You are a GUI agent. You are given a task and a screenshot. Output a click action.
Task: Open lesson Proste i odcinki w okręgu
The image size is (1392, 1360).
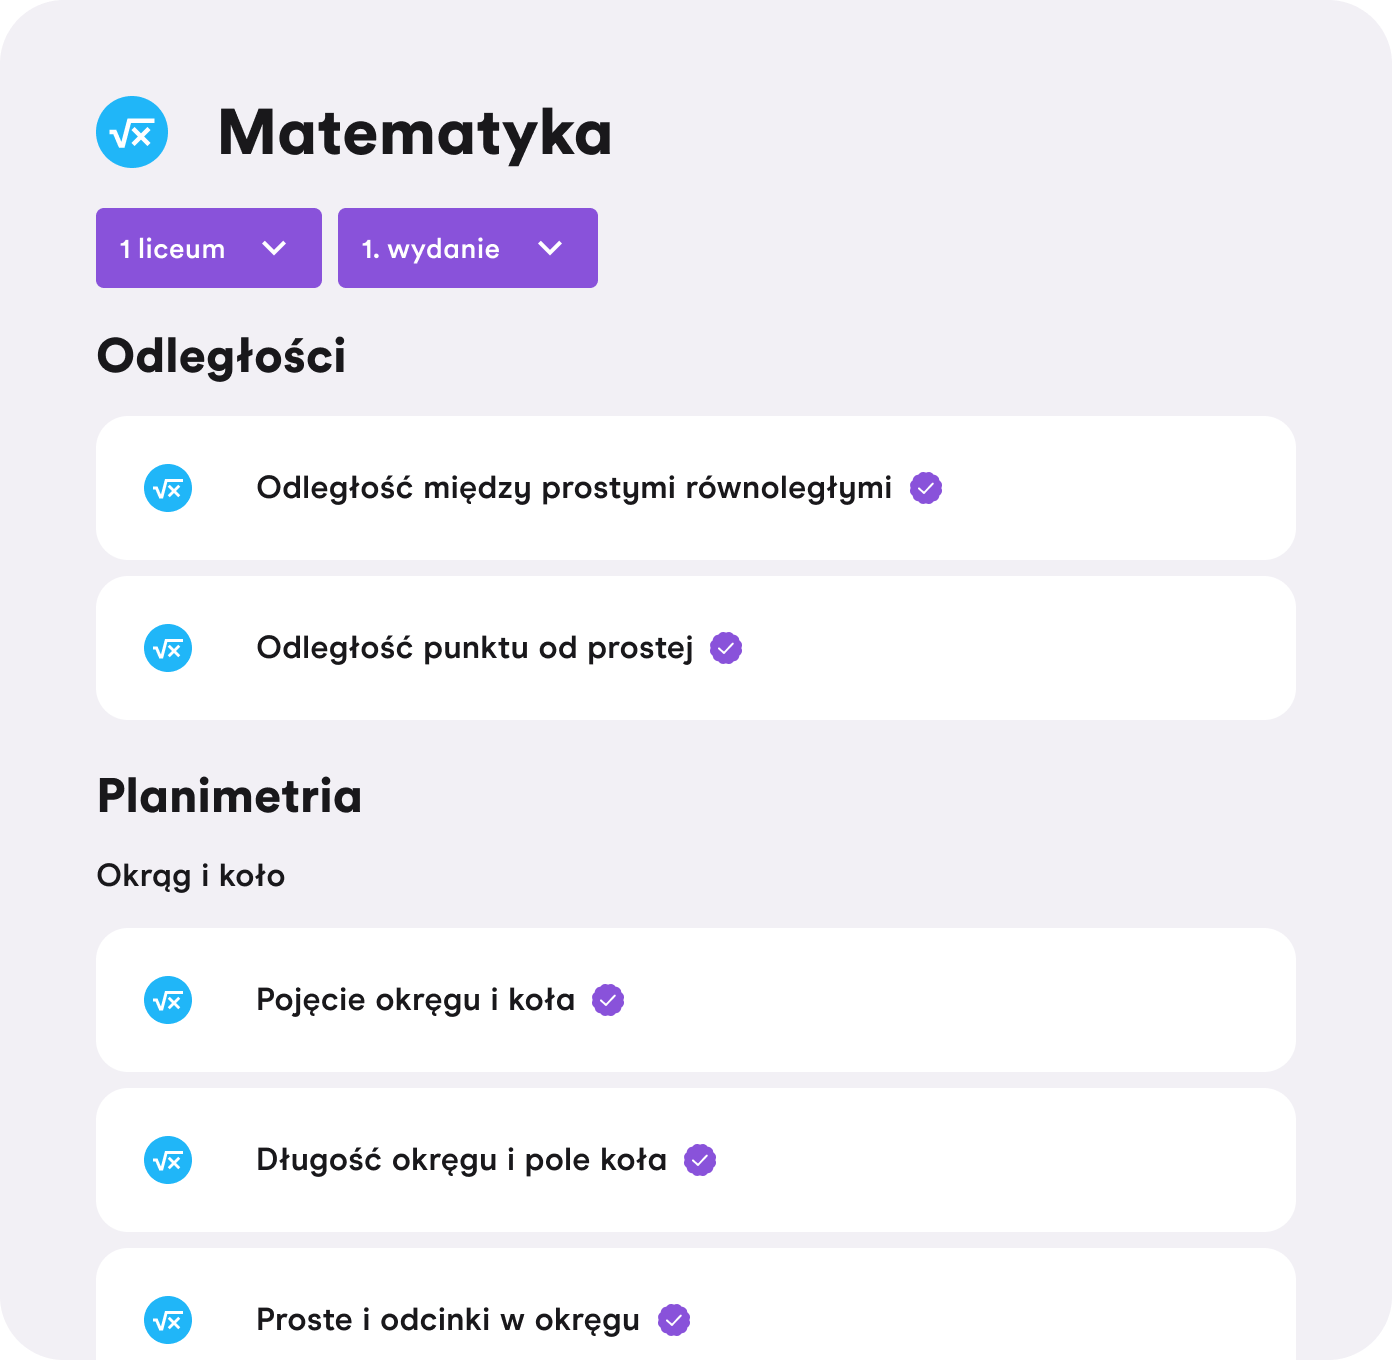point(448,1320)
